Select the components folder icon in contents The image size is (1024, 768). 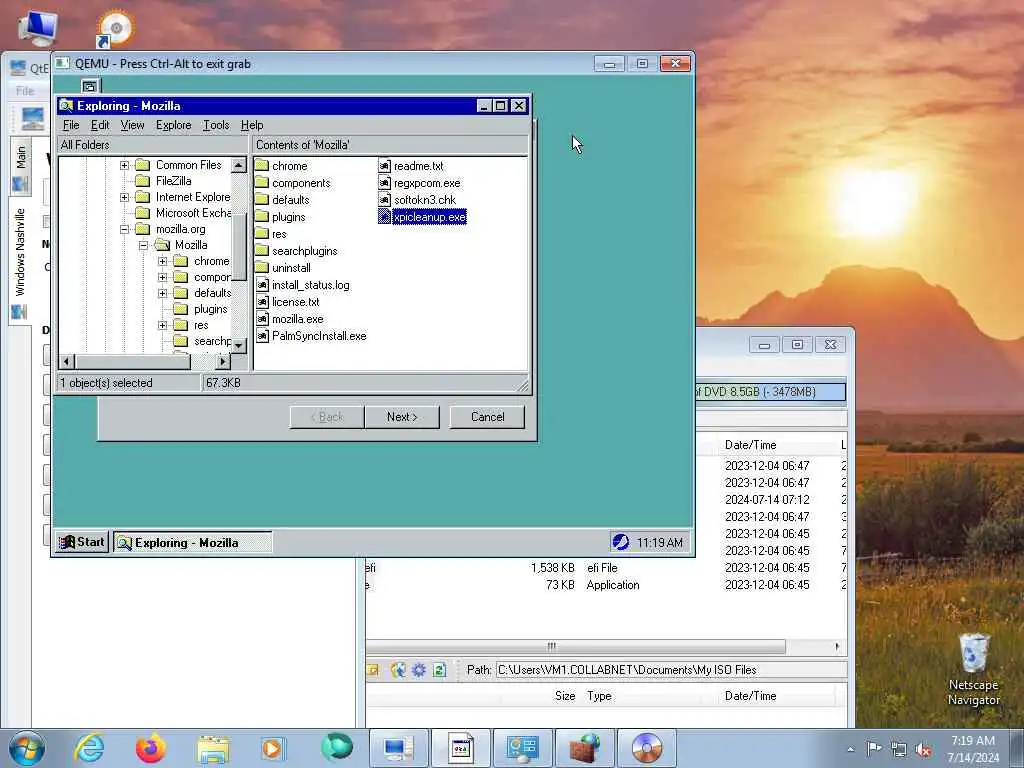pyautogui.click(x=262, y=182)
